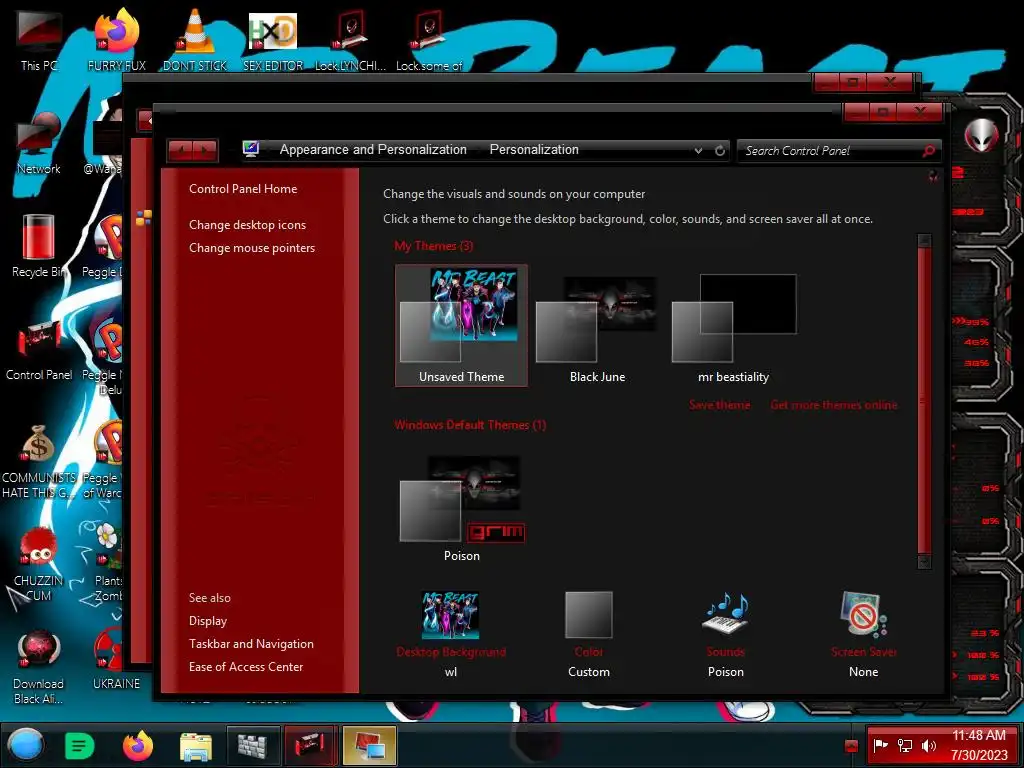Click the search magnifier in Control Panel
Screen dimensions: 1024x768
coord(928,151)
